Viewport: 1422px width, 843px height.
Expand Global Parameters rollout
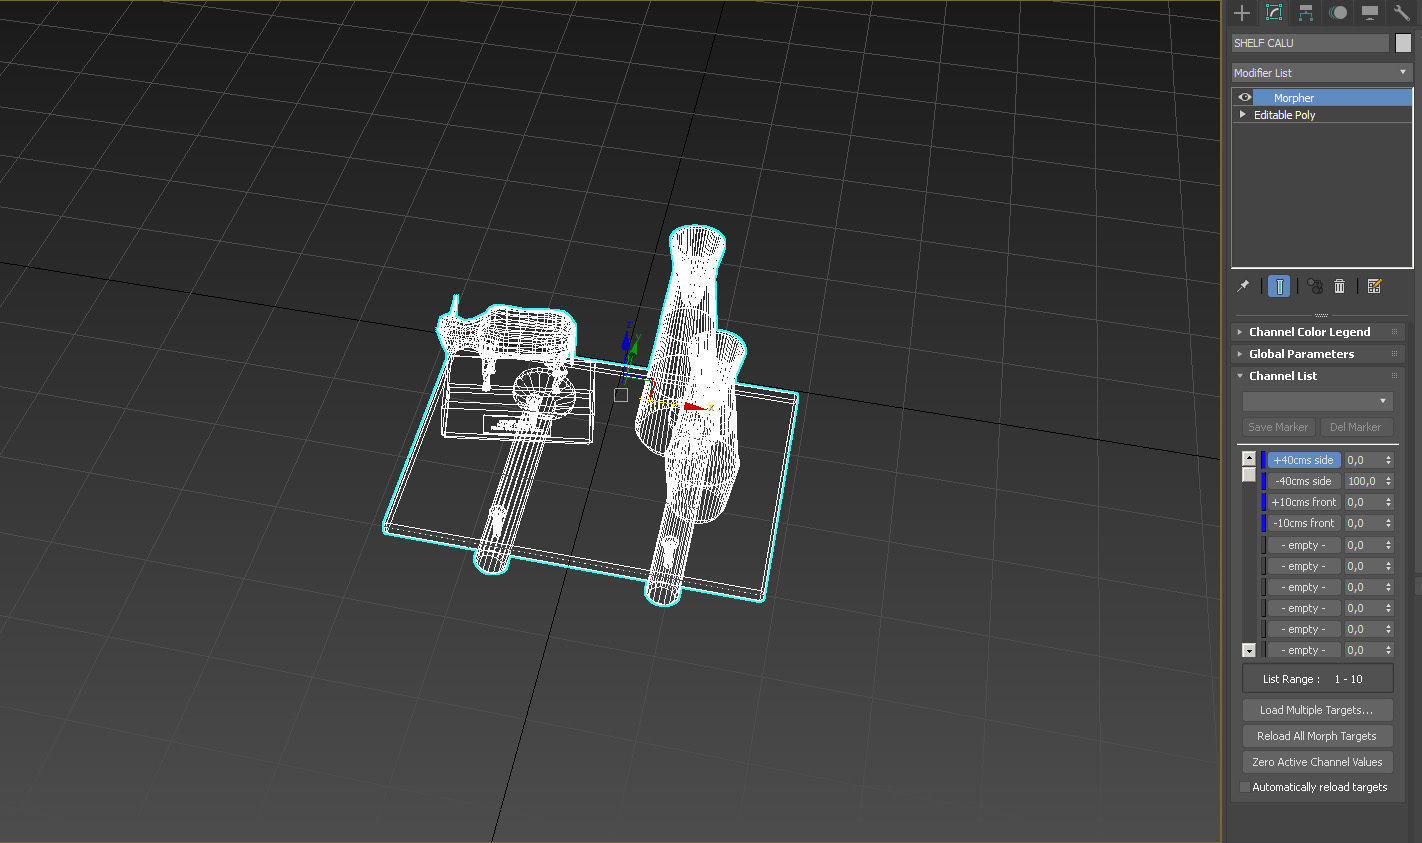click(x=1318, y=354)
